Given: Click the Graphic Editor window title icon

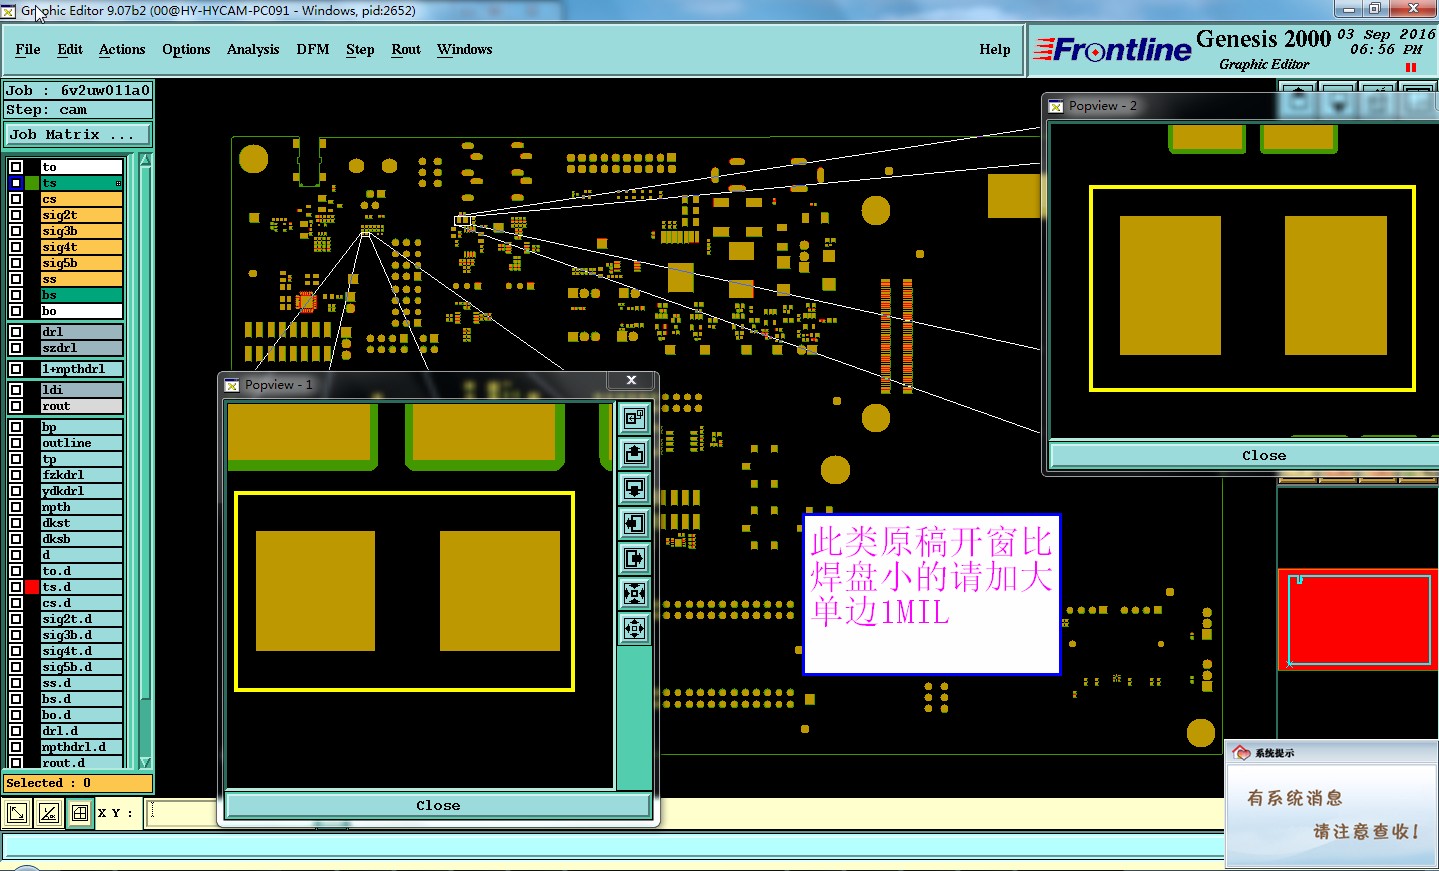Looking at the screenshot, I should coord(9,11).
